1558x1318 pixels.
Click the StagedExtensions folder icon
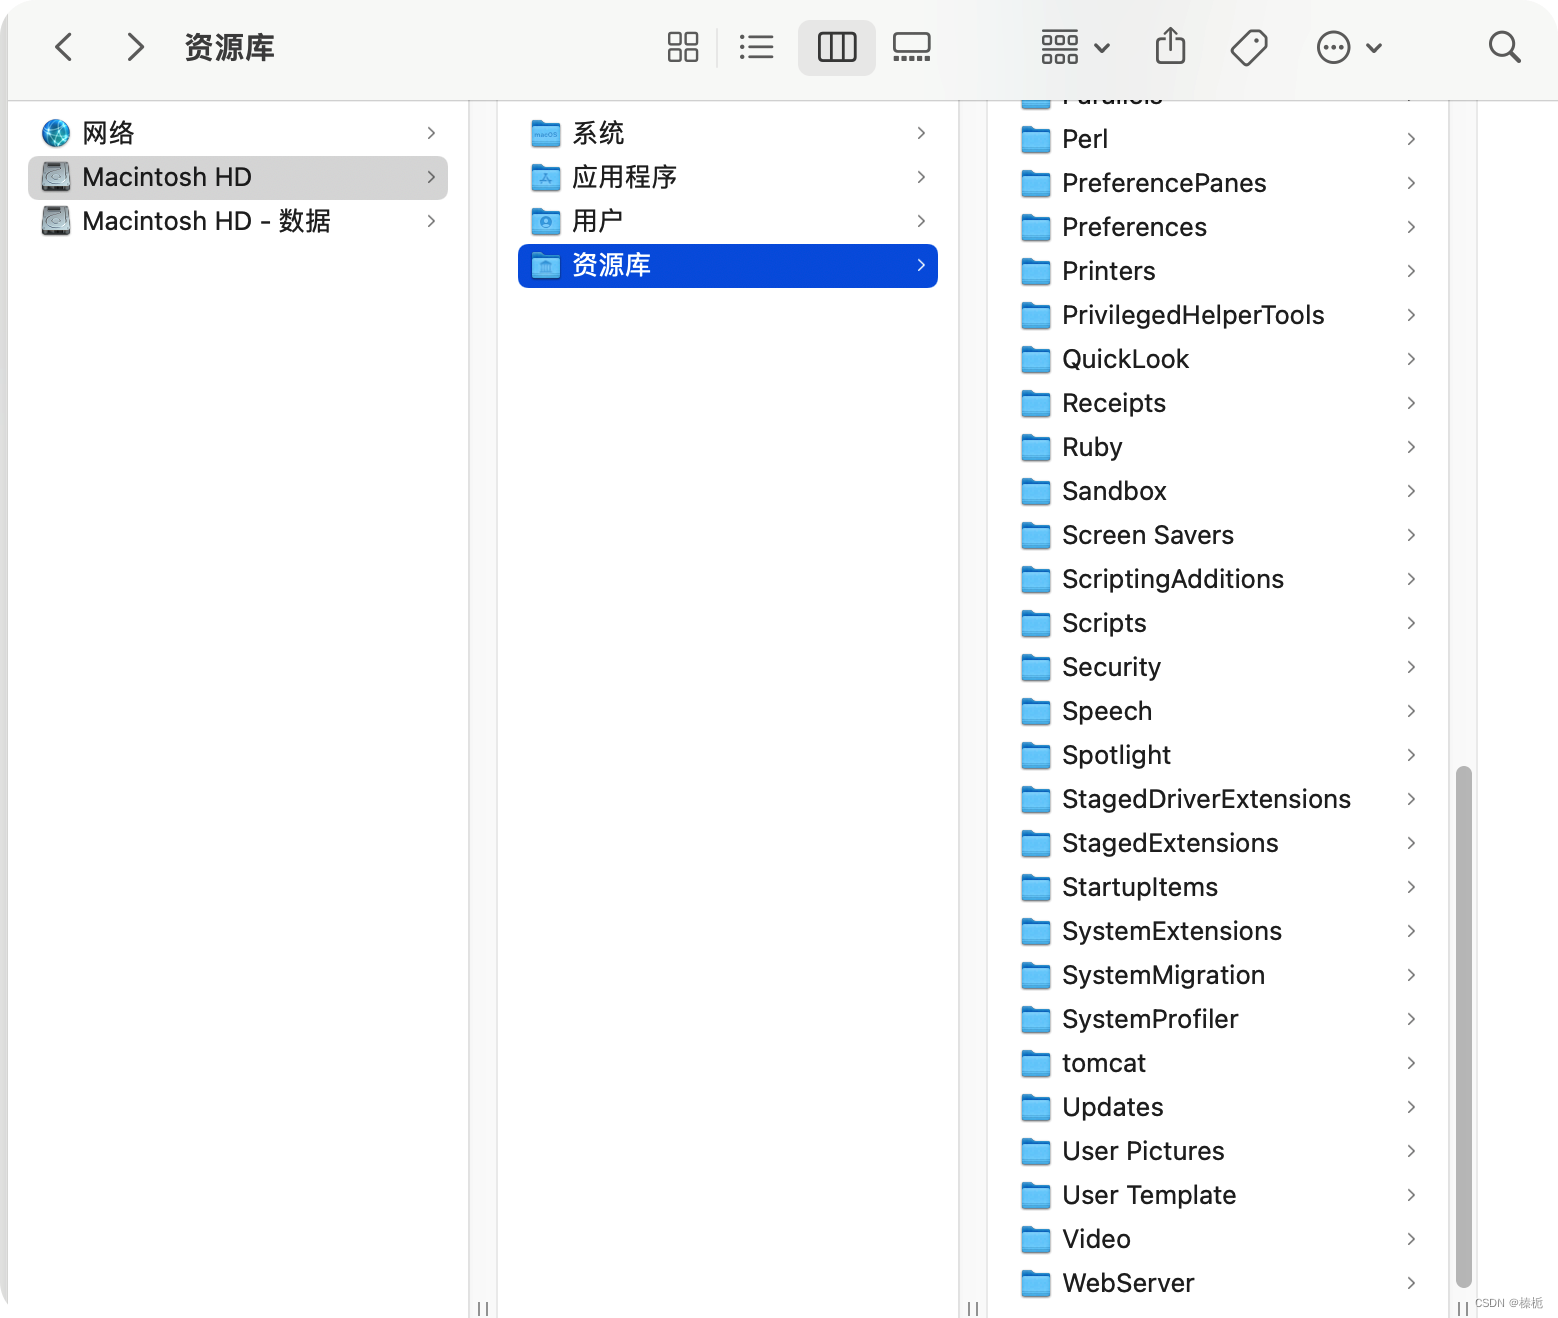1036,843
